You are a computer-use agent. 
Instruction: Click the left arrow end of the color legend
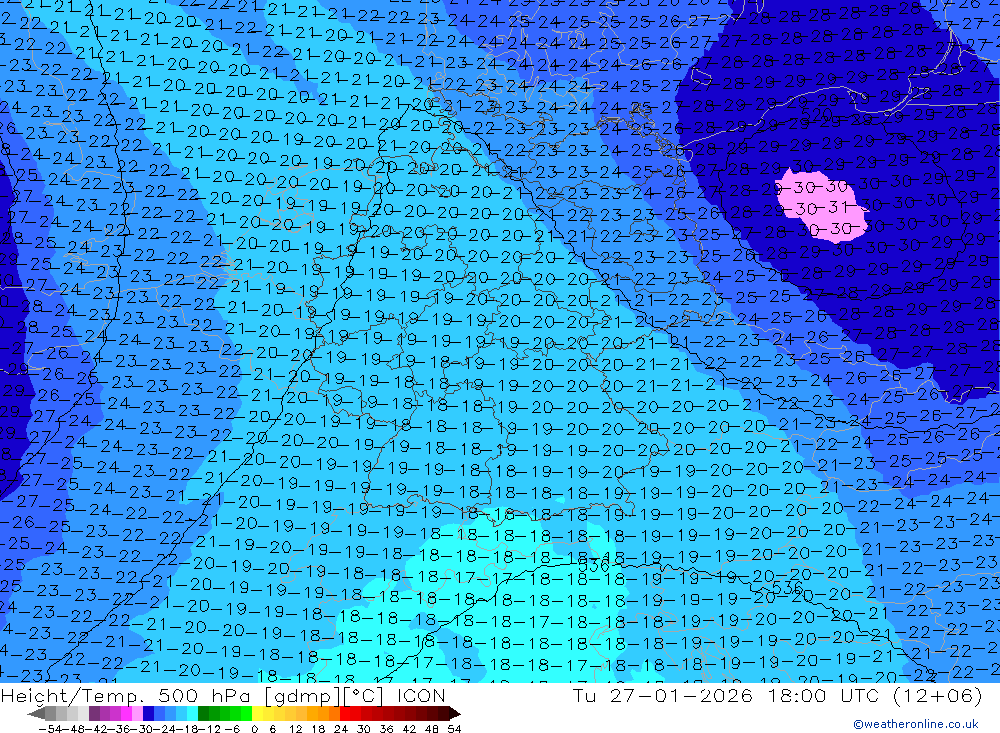[36, 714]
